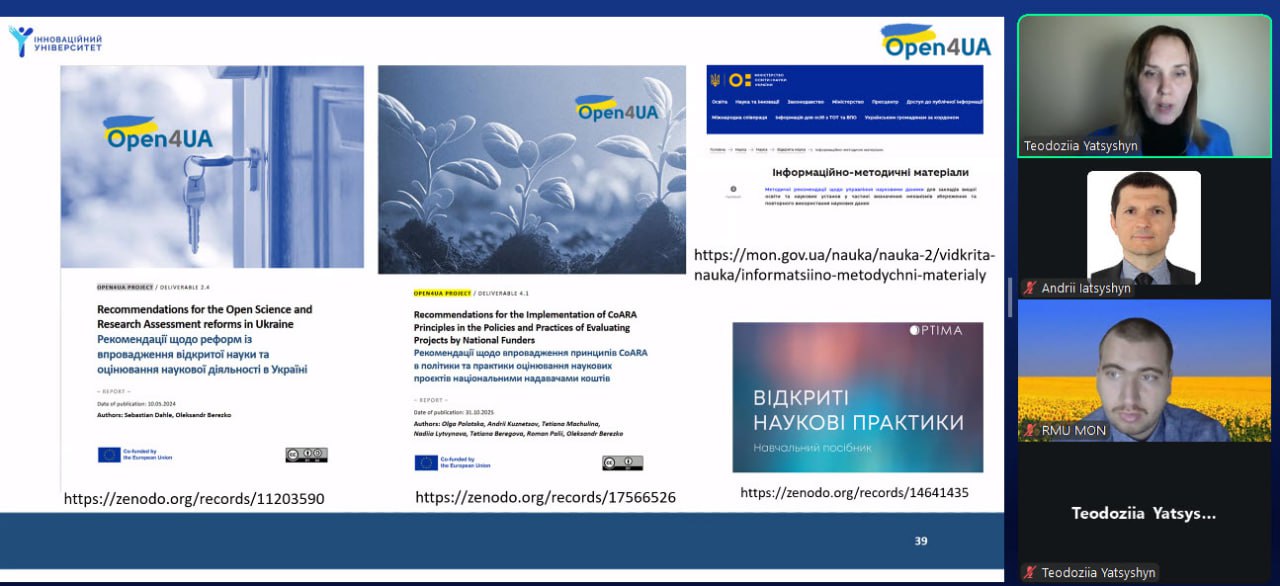Click the Ukrainian trident emblem in the ministry site header
This screenshot has width=1280, height=586.
pyautogui.click(x=715, y=80)
